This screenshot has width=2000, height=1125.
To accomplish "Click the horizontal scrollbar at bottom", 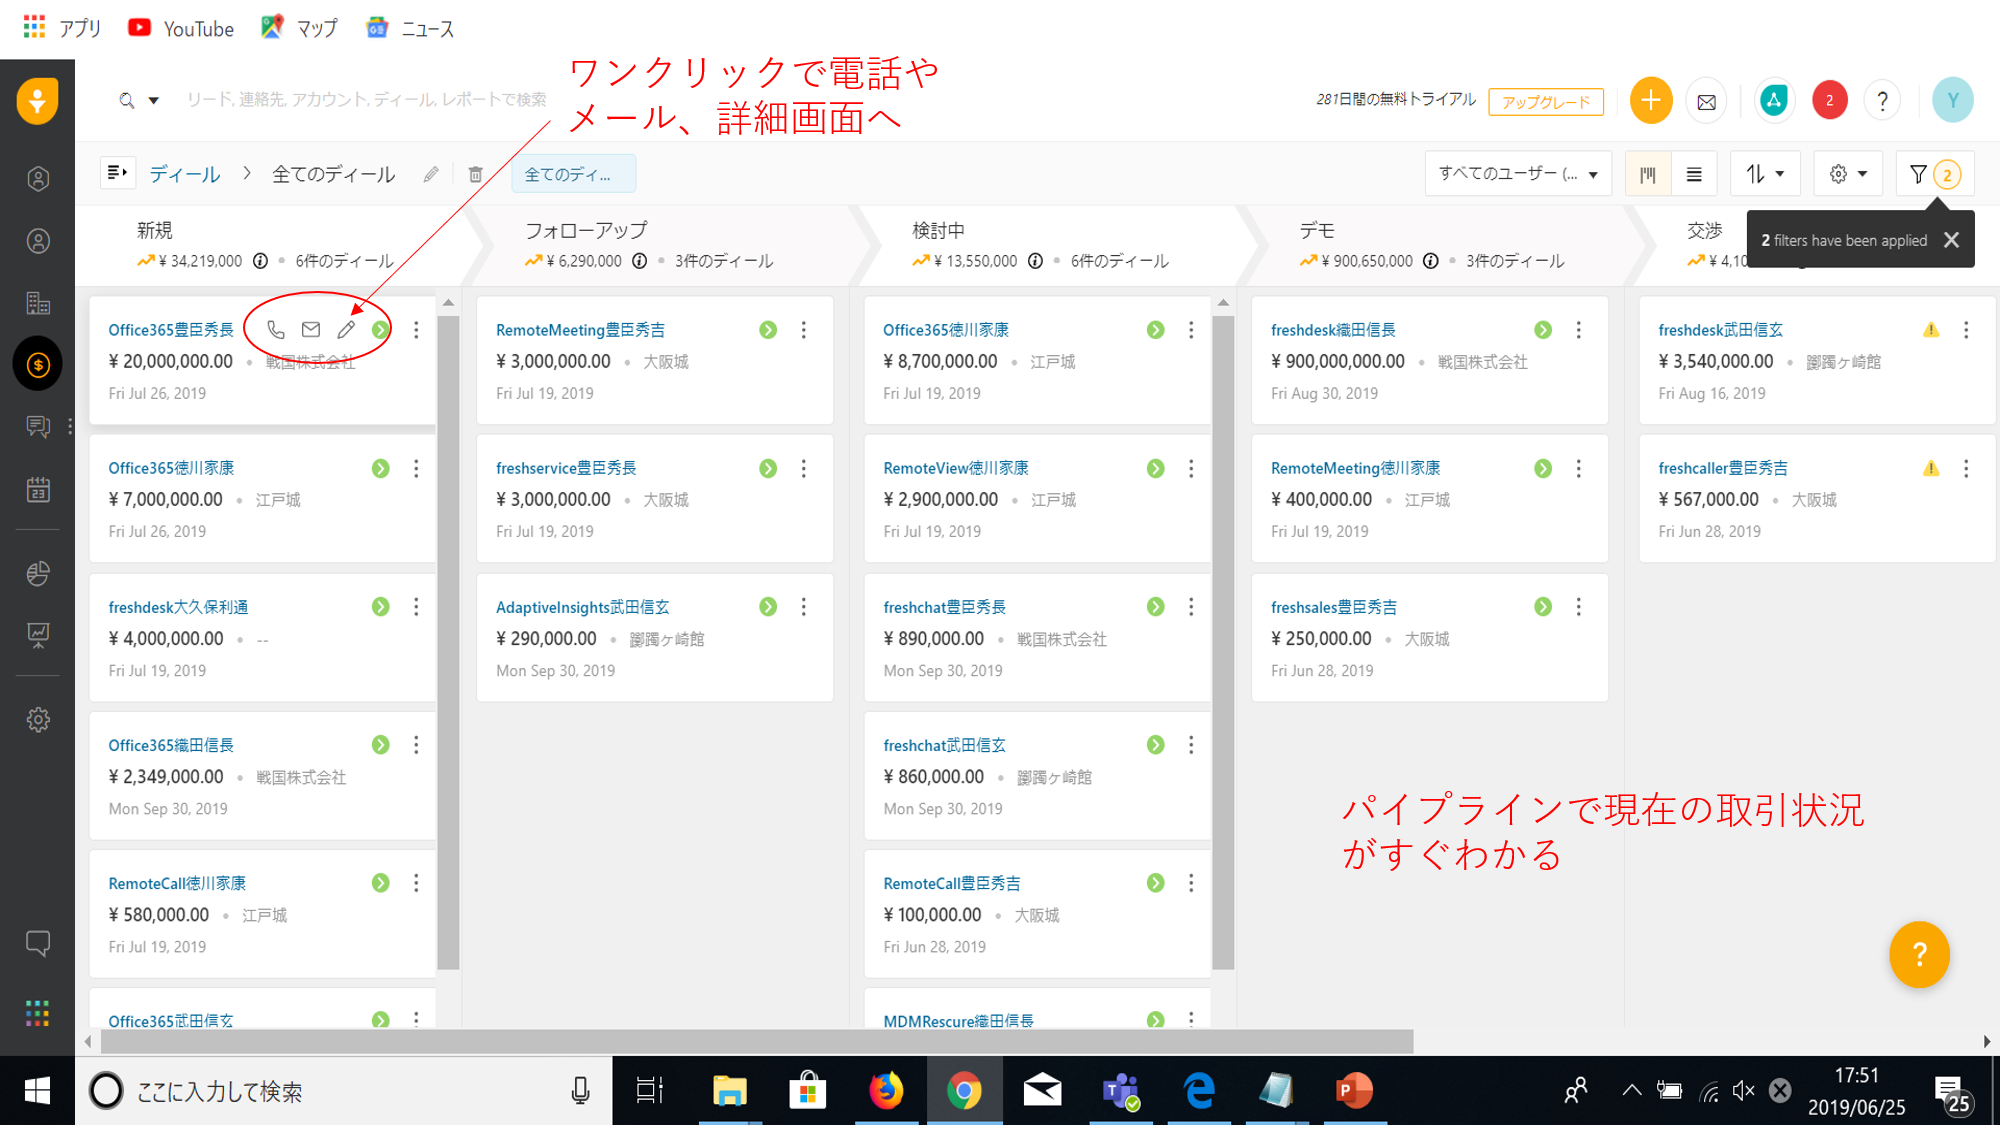I will click(757, 1042).
